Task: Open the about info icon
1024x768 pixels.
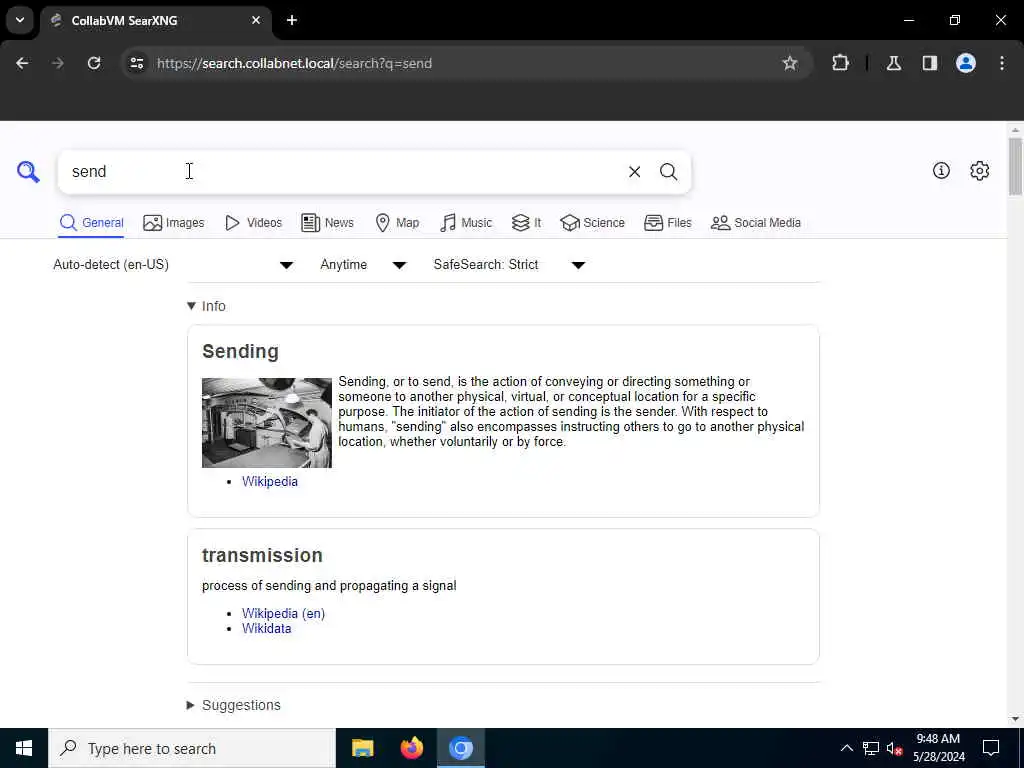Action: point(941,170)
